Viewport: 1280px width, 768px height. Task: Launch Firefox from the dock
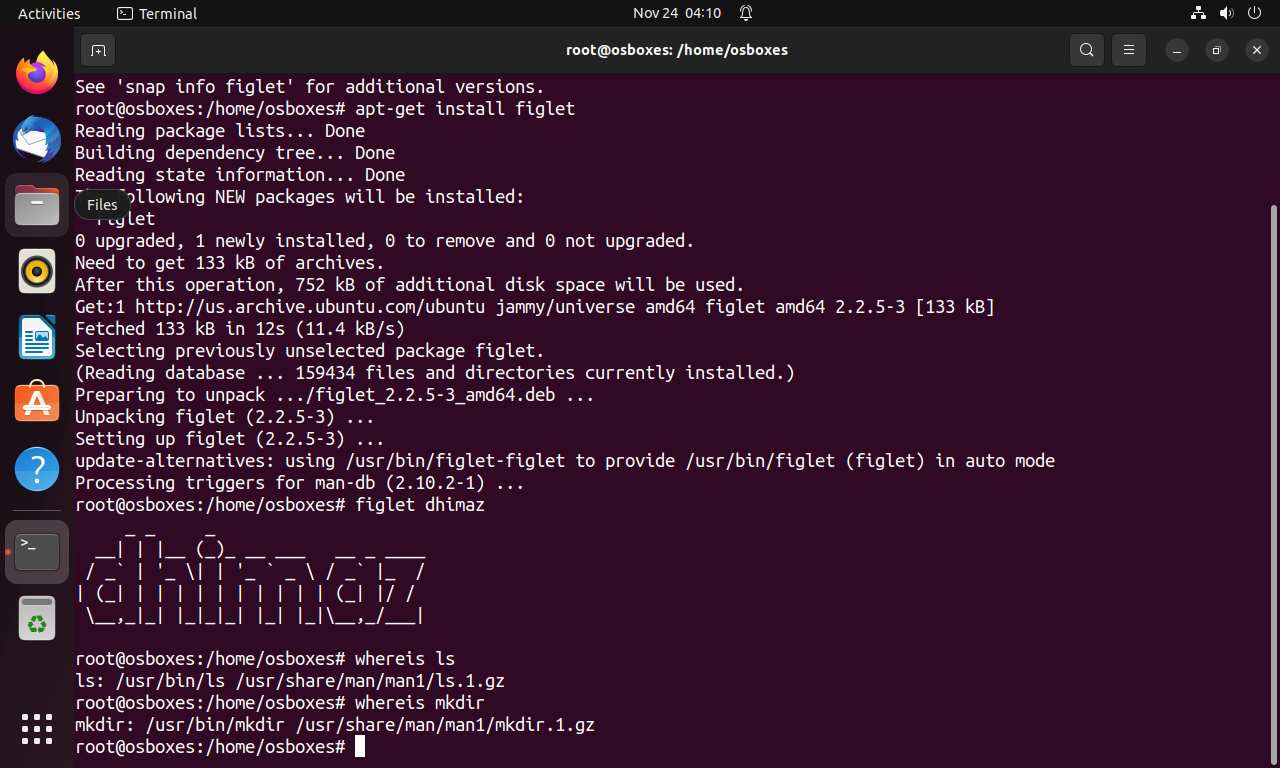37,73
